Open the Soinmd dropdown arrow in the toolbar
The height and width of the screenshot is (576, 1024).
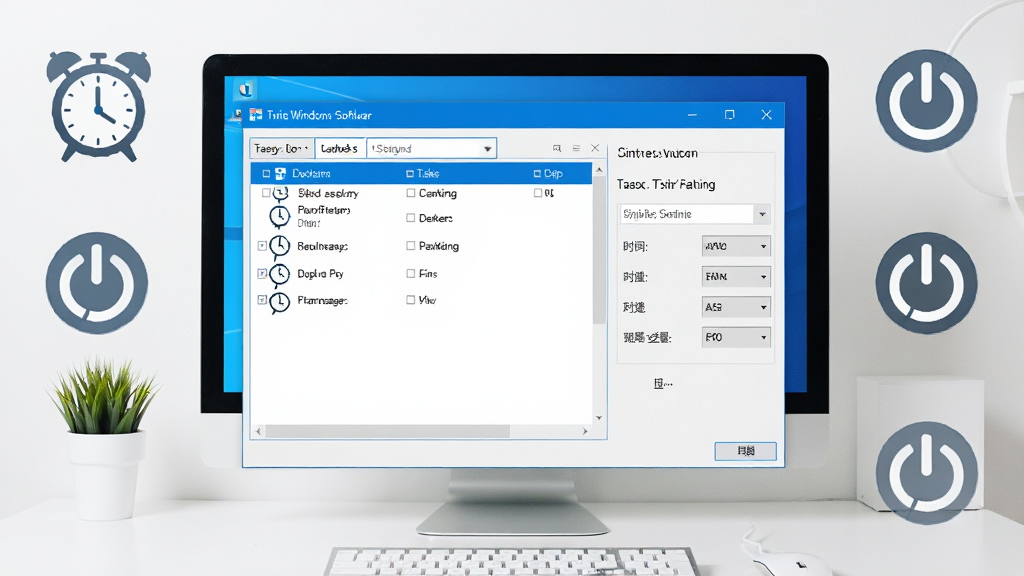[487, 149]
